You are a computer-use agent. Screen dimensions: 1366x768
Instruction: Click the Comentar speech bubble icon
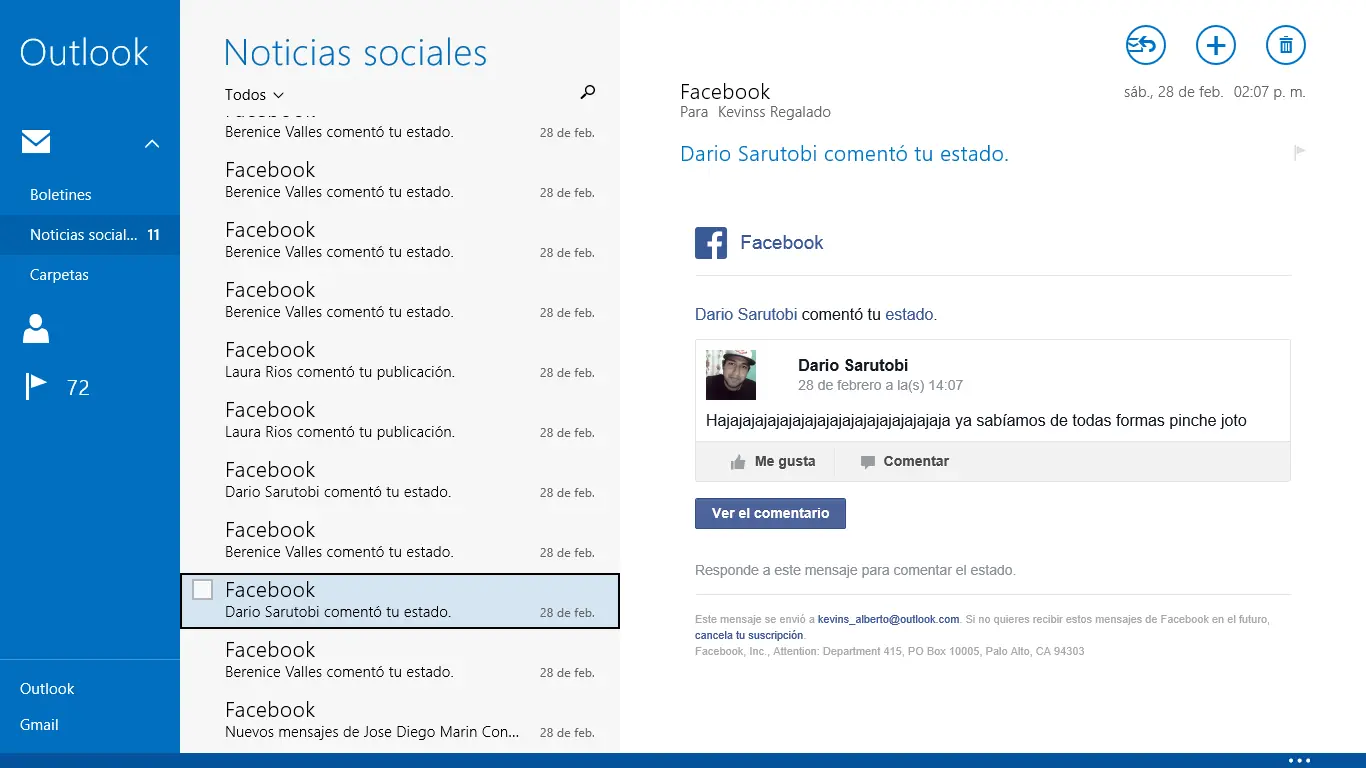867,462
